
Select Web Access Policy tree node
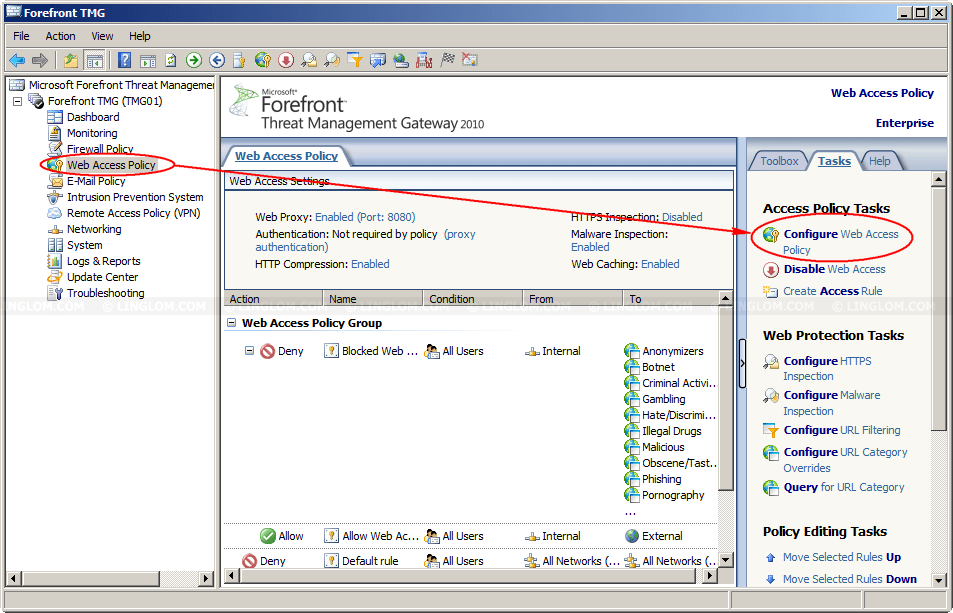point(111,165)
